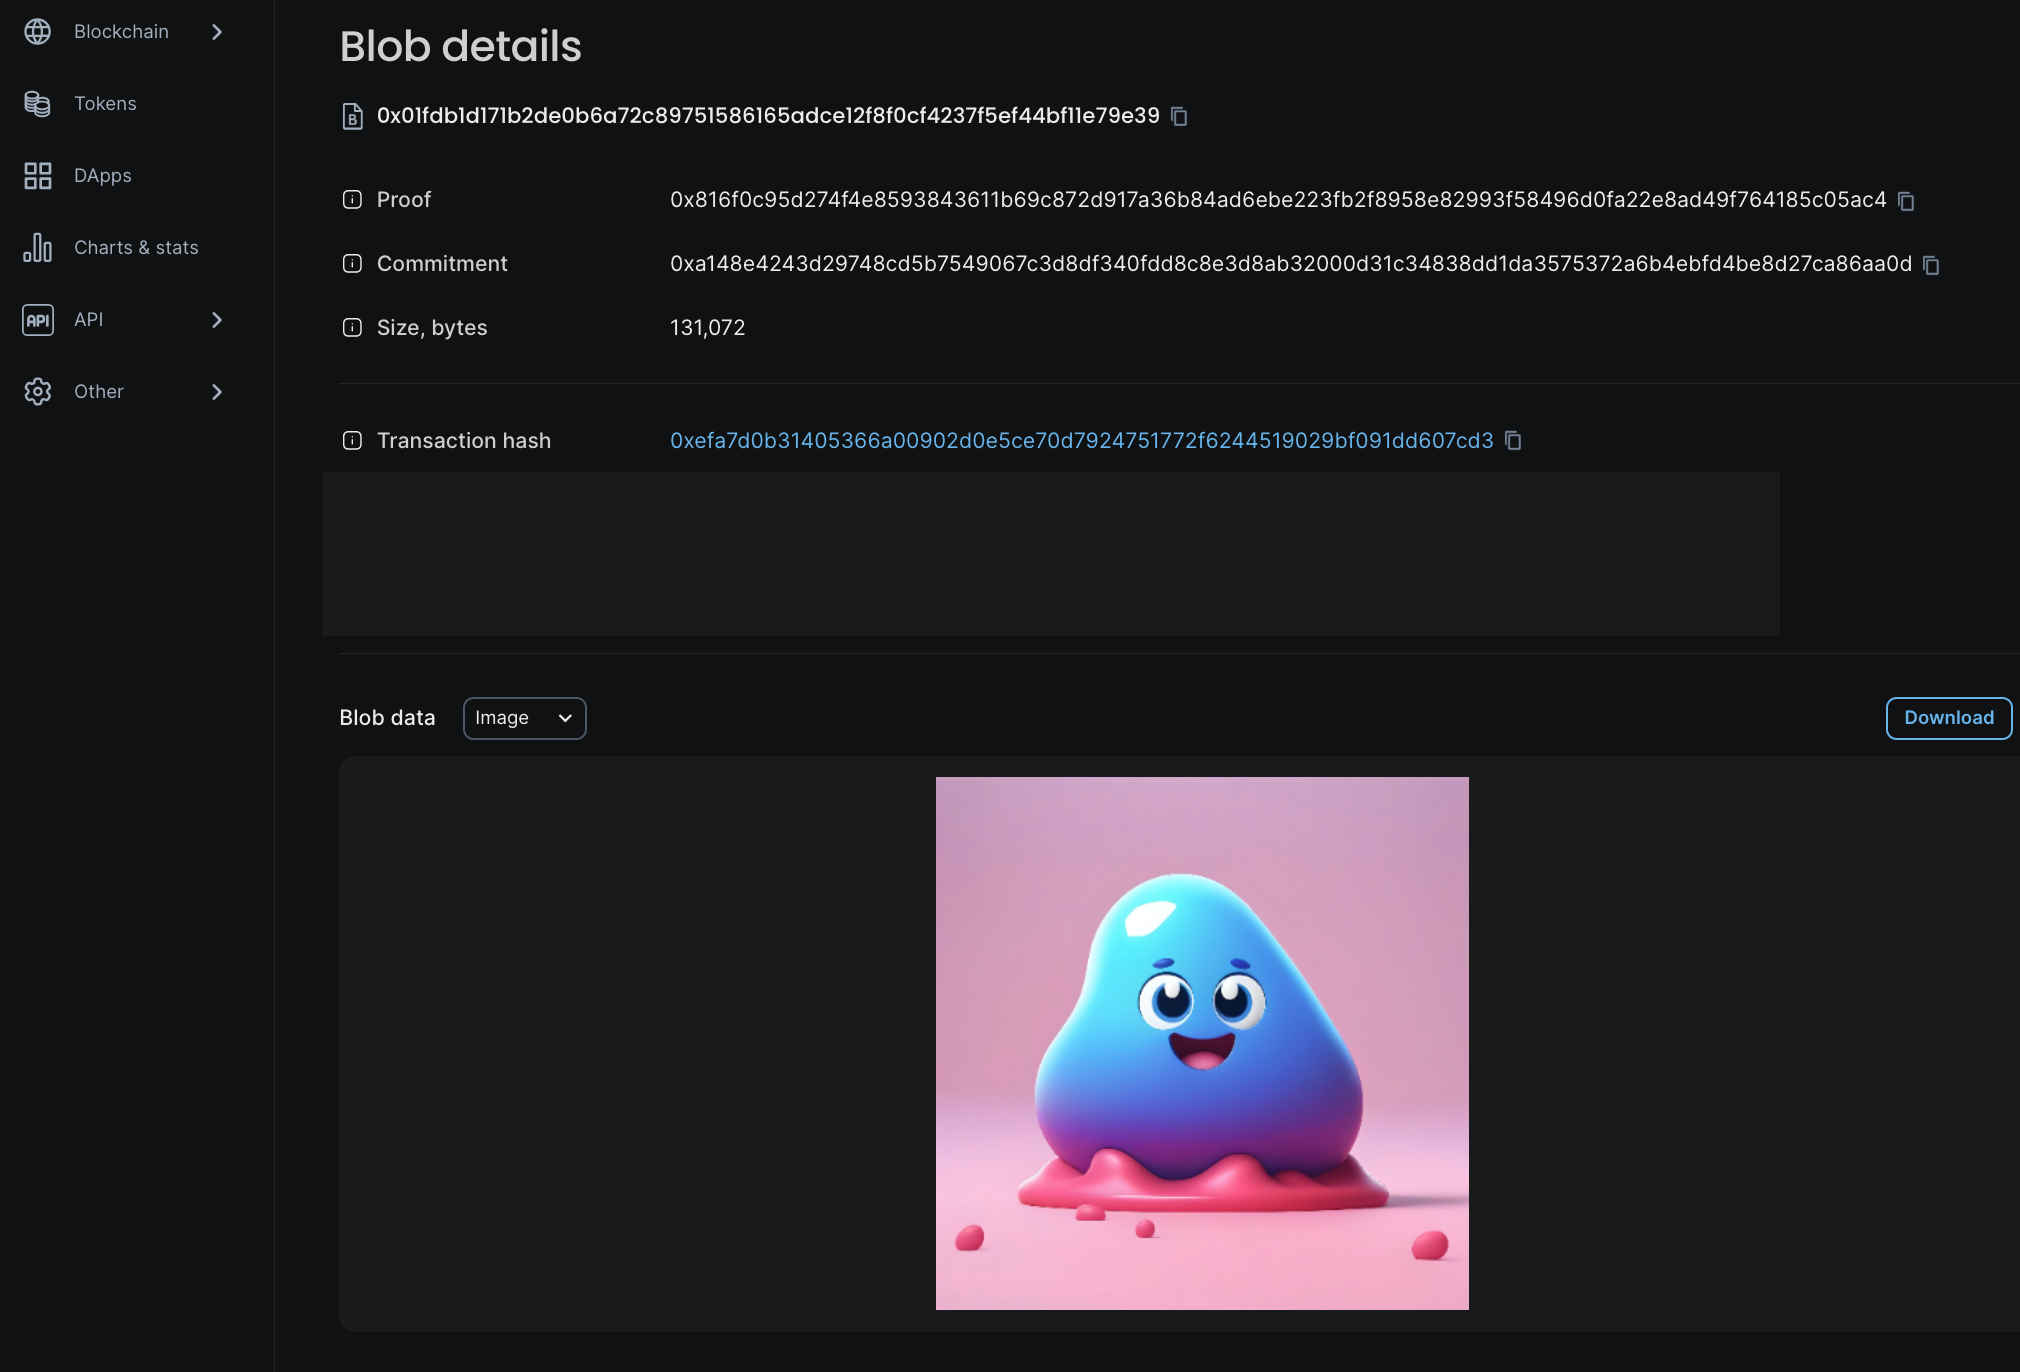Click the Size, bytes info icon
2020x1372 pixels.
[352, 328]
